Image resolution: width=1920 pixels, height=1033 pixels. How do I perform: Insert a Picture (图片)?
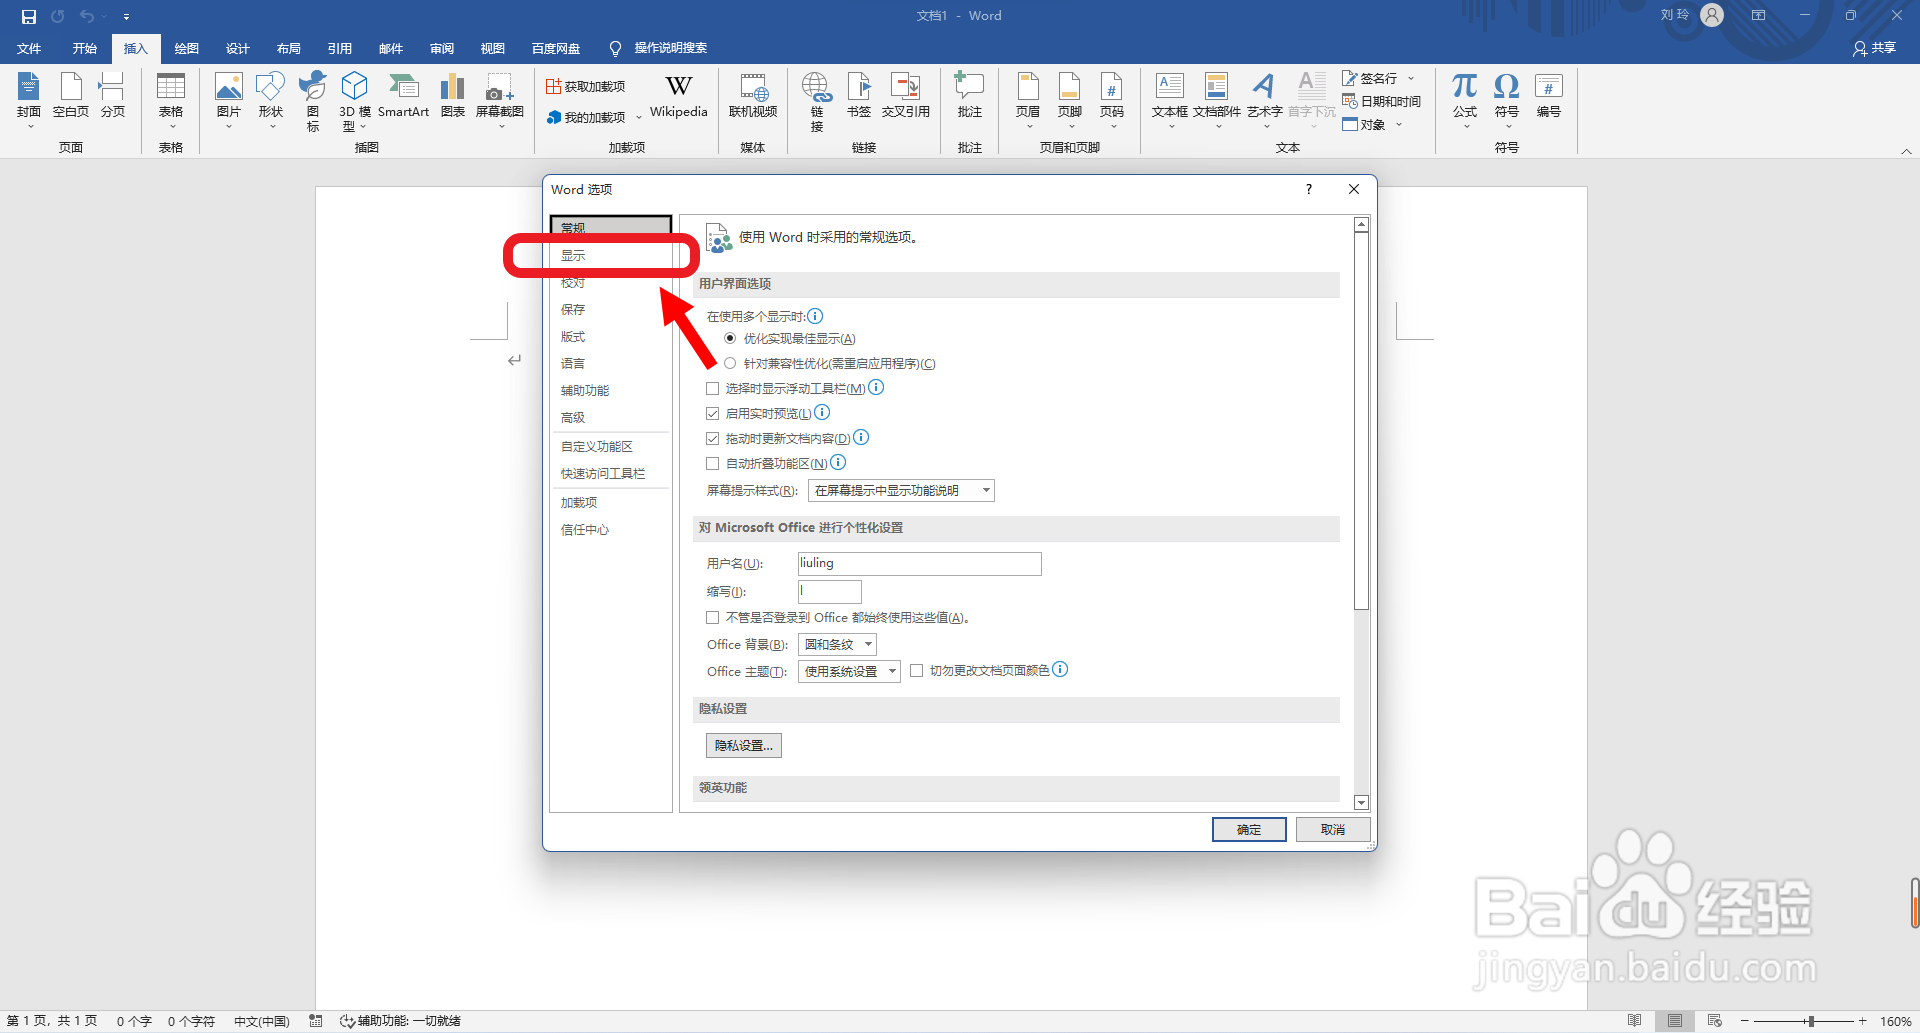(x=229, y=98)
